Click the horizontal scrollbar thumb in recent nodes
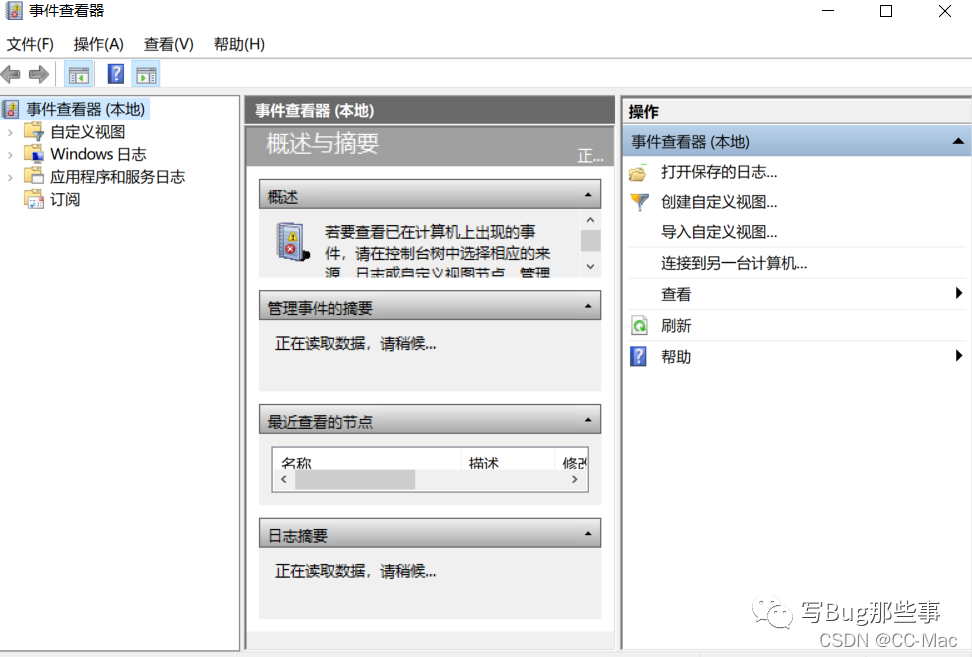The height and width of the screenshot is (657, 972). coord(355,480)
